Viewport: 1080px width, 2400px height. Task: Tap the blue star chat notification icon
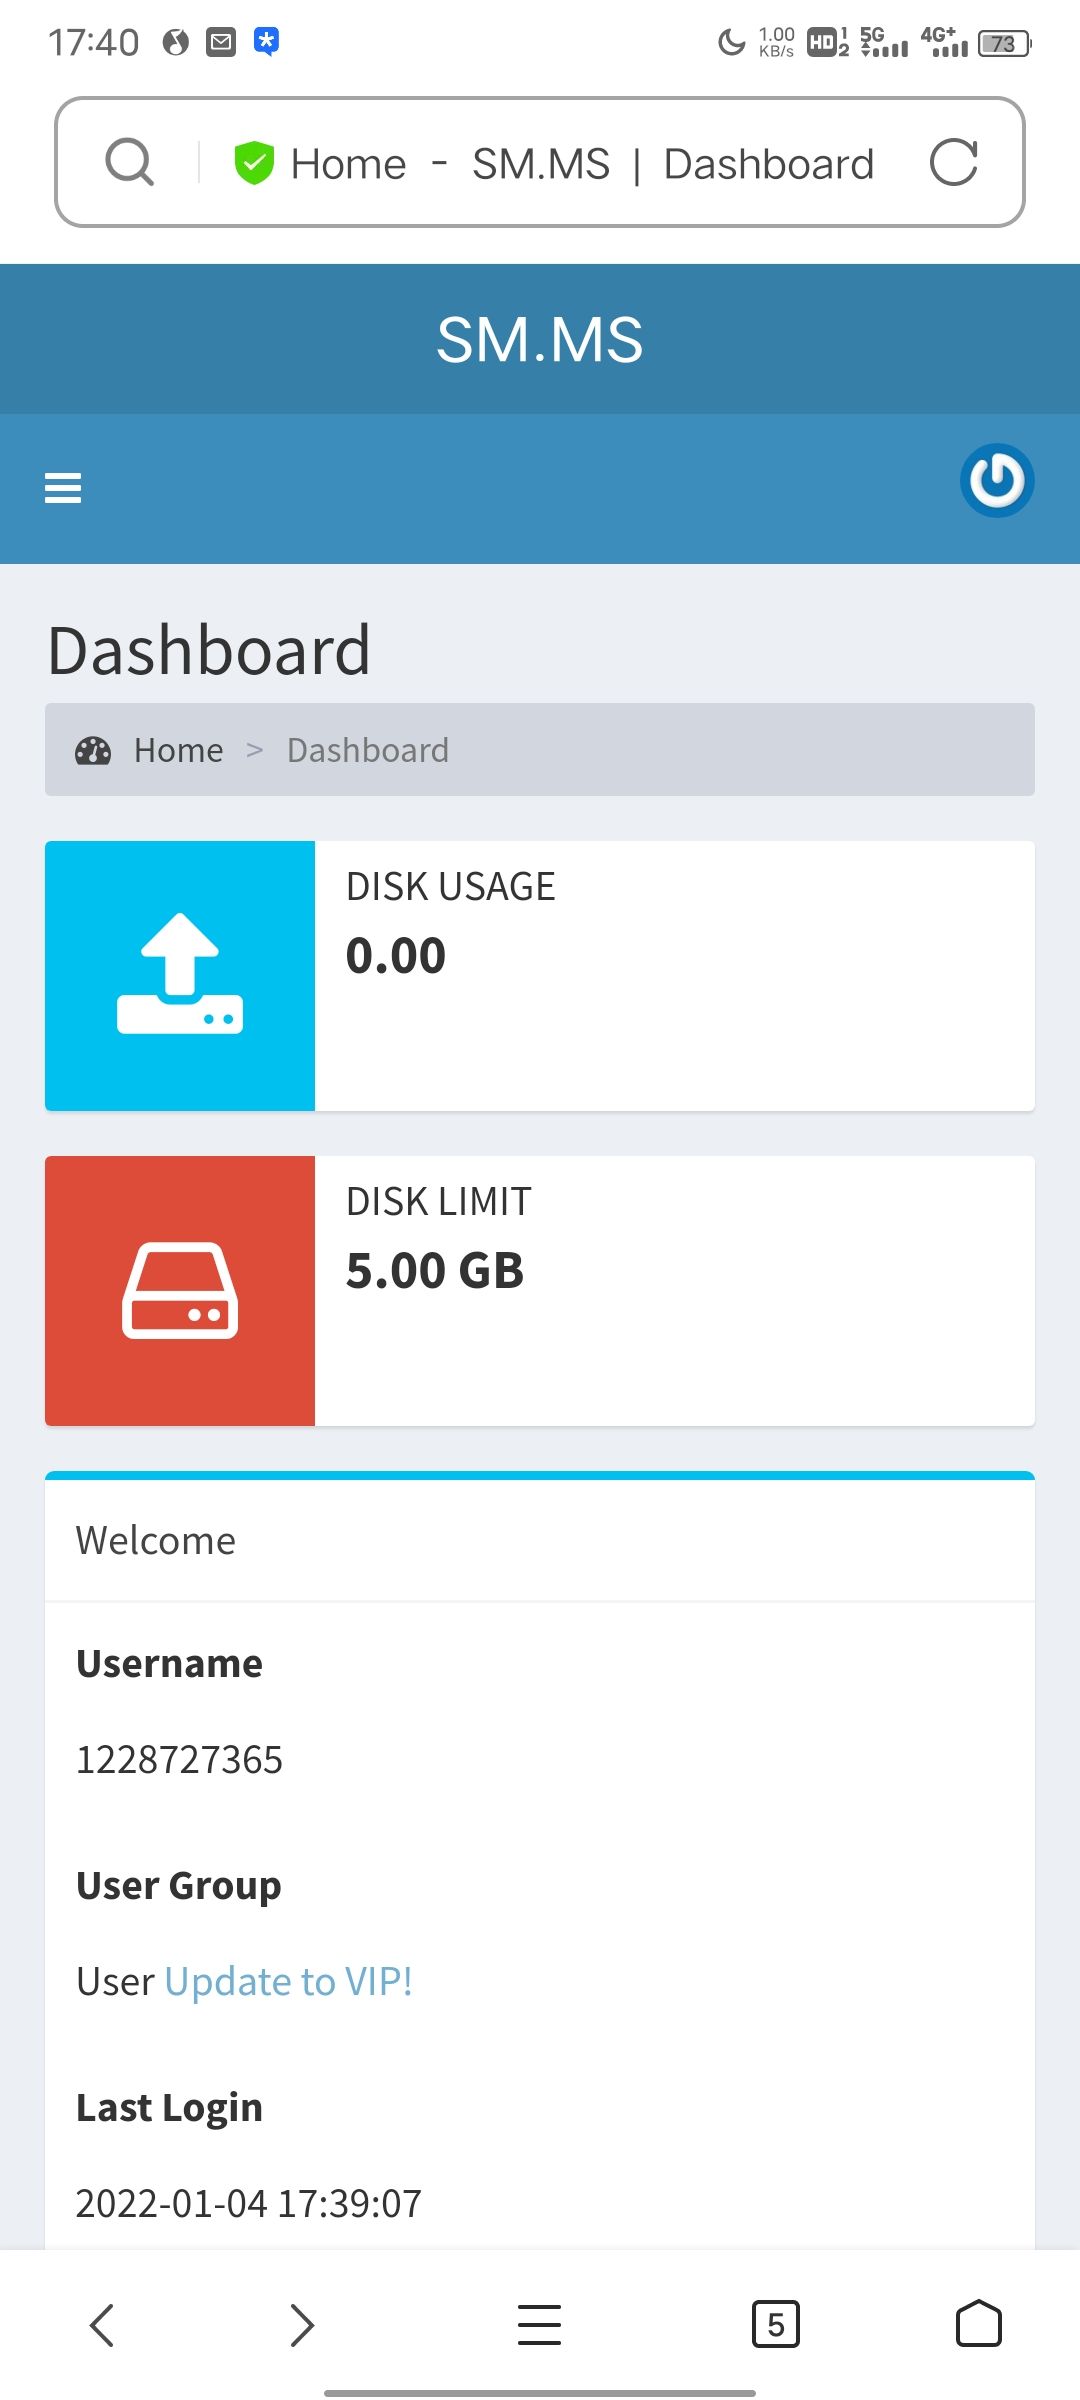(266, 42)
